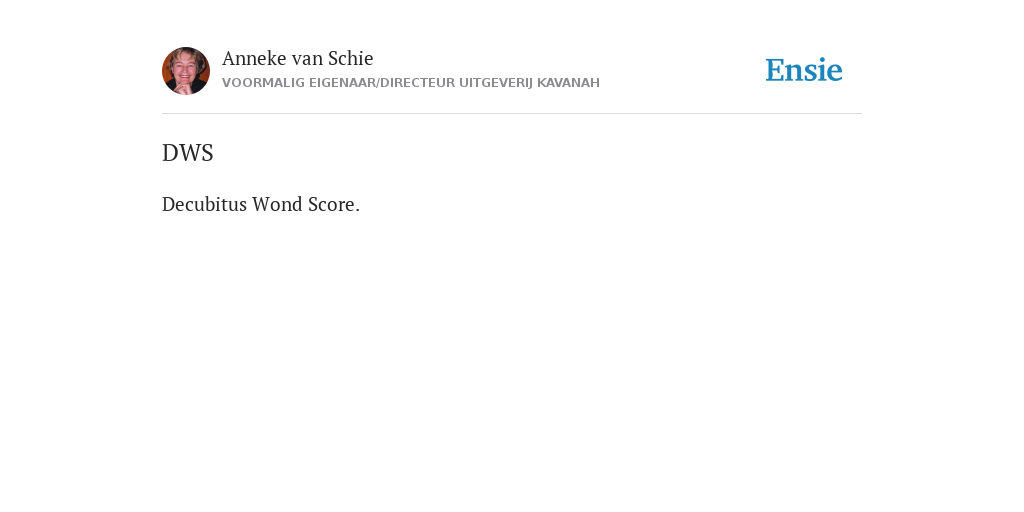Image resolution: width=1024 pixels, height=512 pixels.
Task: Open author name Anneke van Schie
Action: pos(298,58)
